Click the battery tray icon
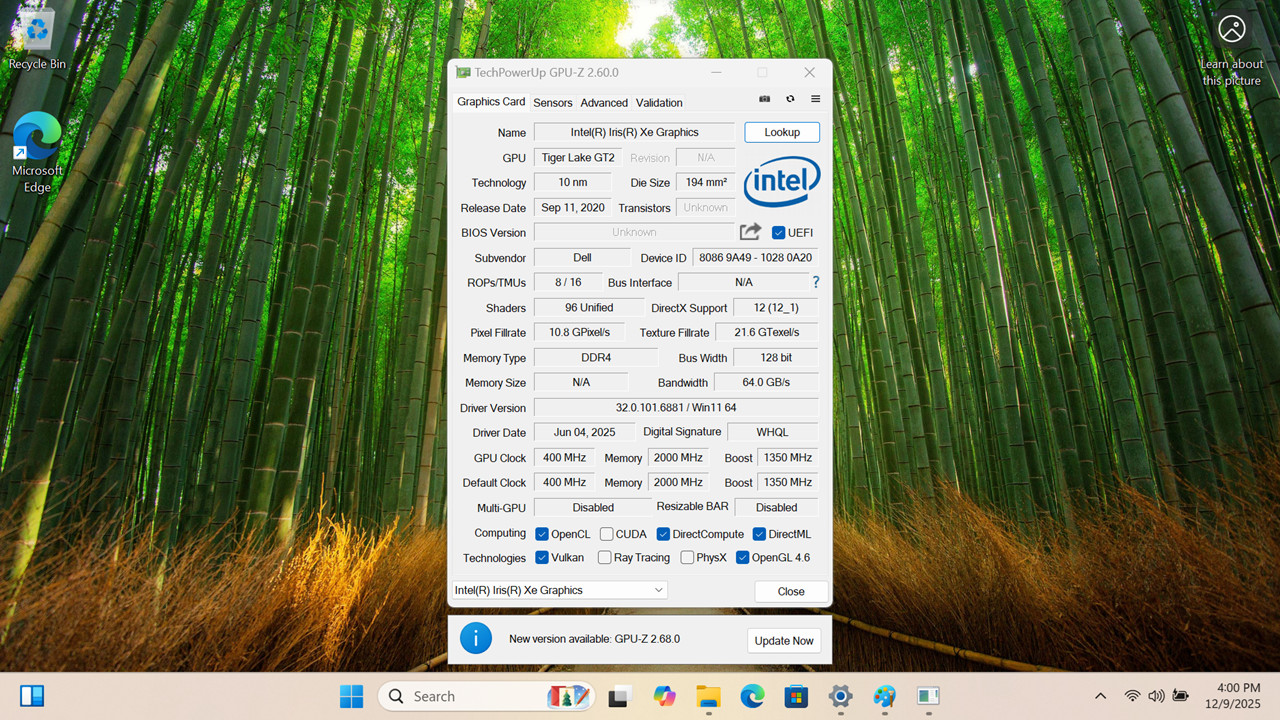The width and height of the screenshot is (1280, 720). pos(1181,696)
